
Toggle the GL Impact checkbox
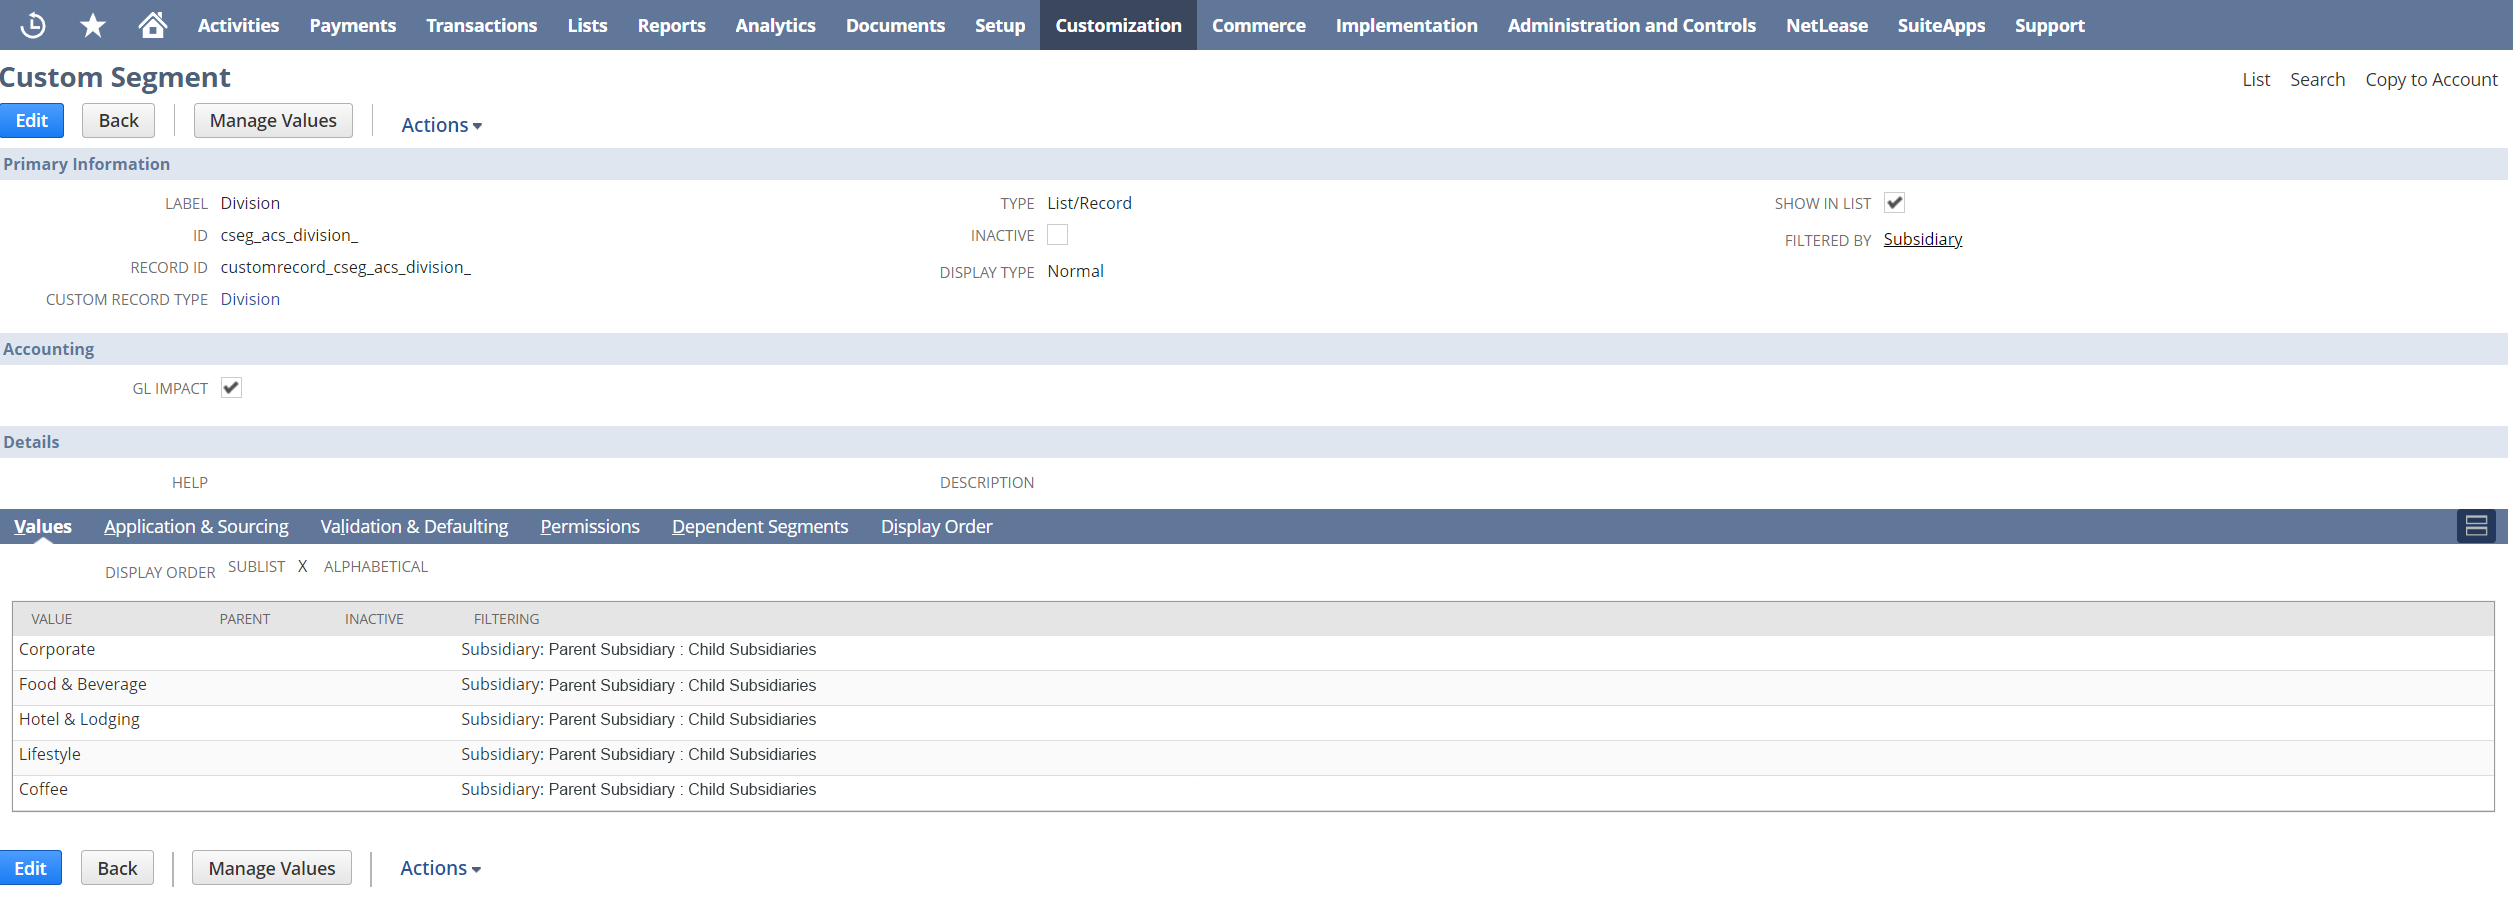[231, 388]
